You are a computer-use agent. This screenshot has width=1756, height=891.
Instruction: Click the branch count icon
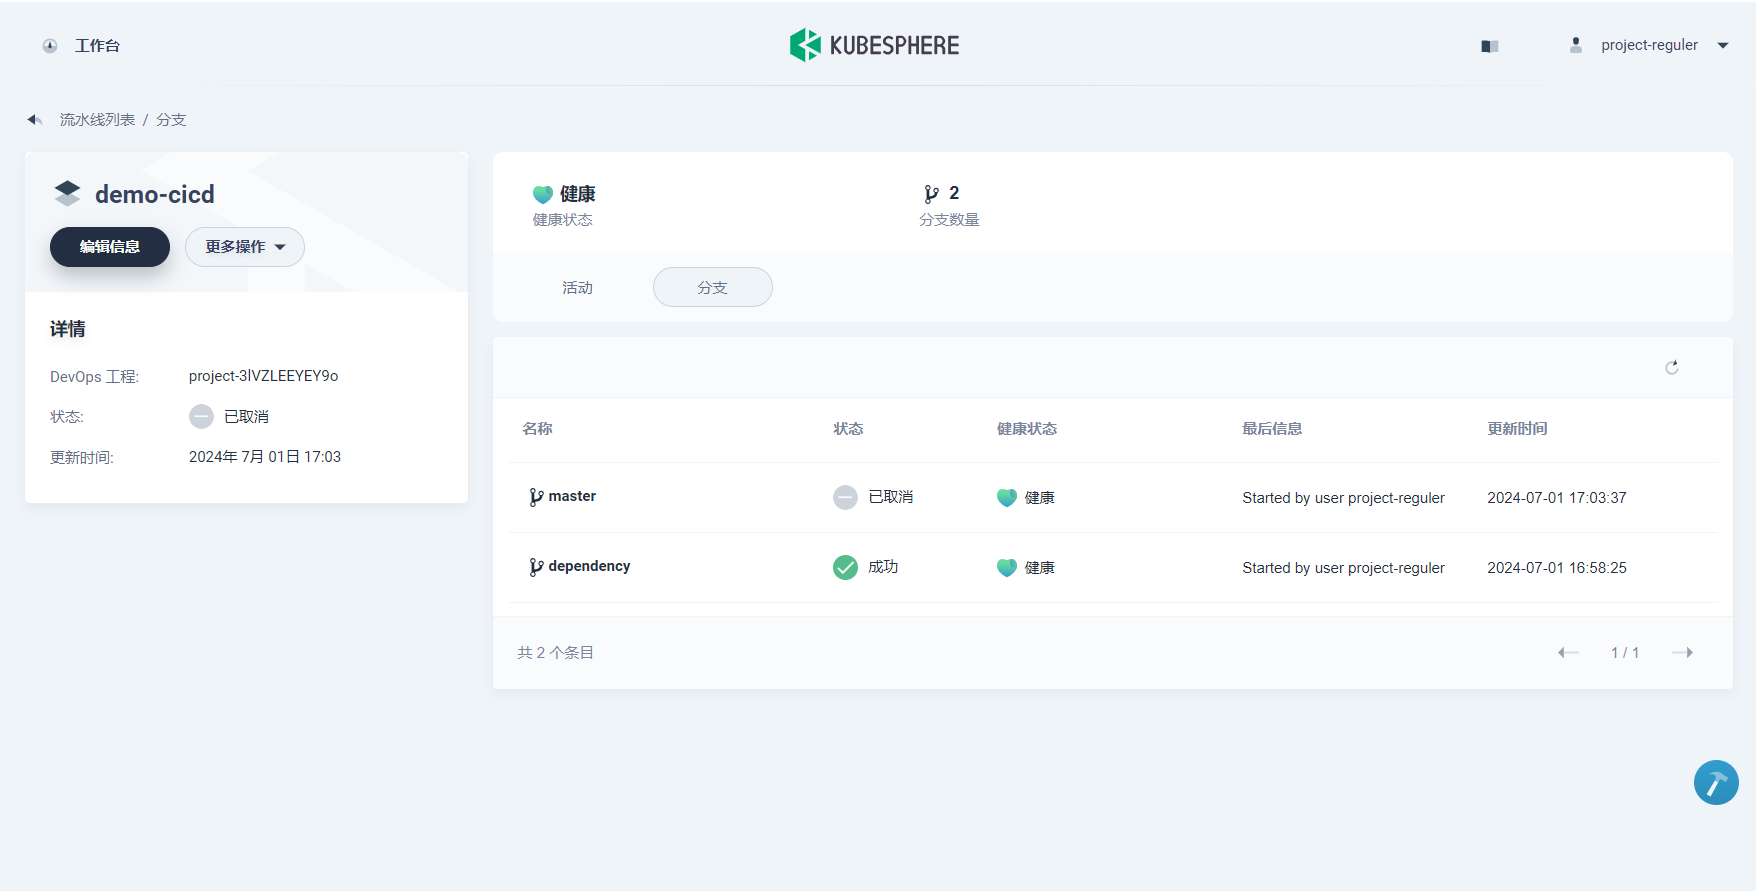coord(932,193)
